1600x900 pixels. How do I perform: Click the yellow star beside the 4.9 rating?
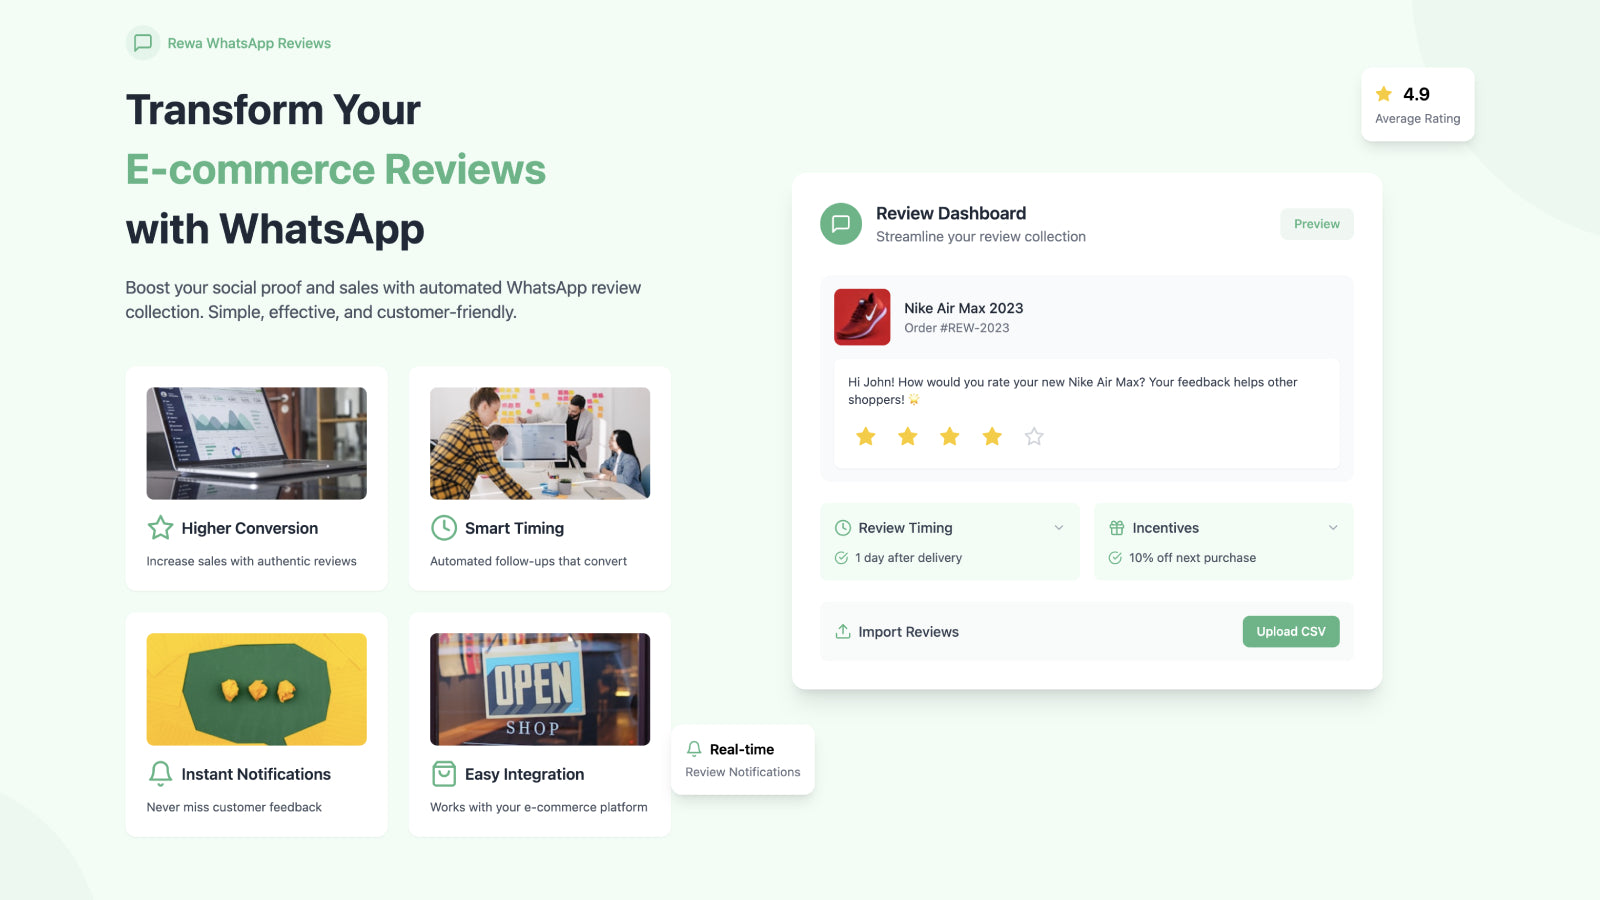[1383, 93]
